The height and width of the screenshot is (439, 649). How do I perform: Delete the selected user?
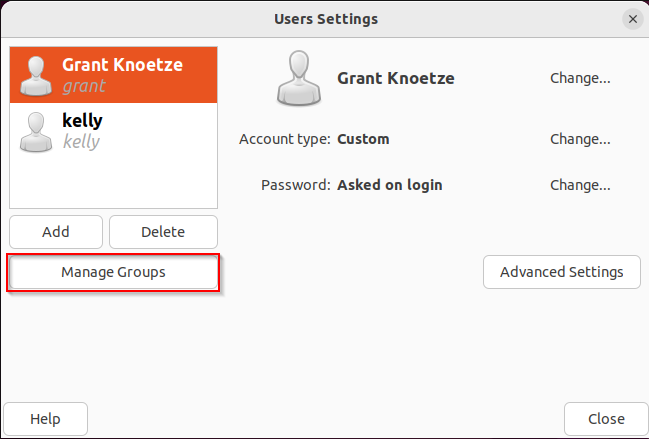tap(163, 232)
